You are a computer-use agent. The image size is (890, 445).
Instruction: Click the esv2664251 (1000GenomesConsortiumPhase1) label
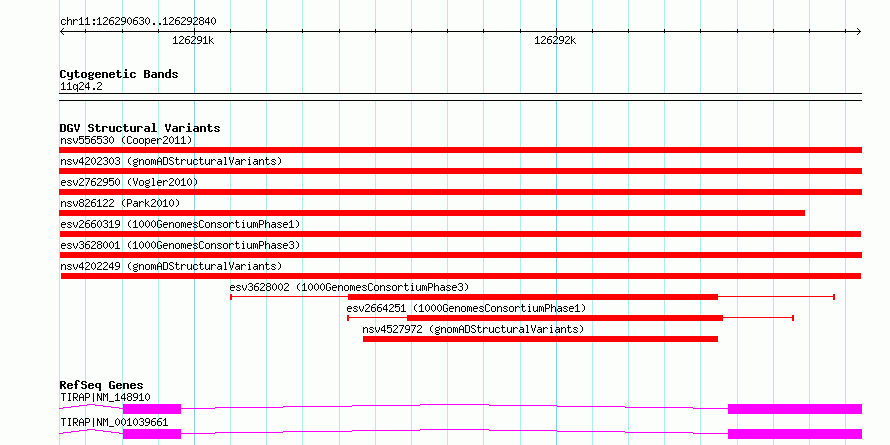pyautogui.click(x=466, y=308)
